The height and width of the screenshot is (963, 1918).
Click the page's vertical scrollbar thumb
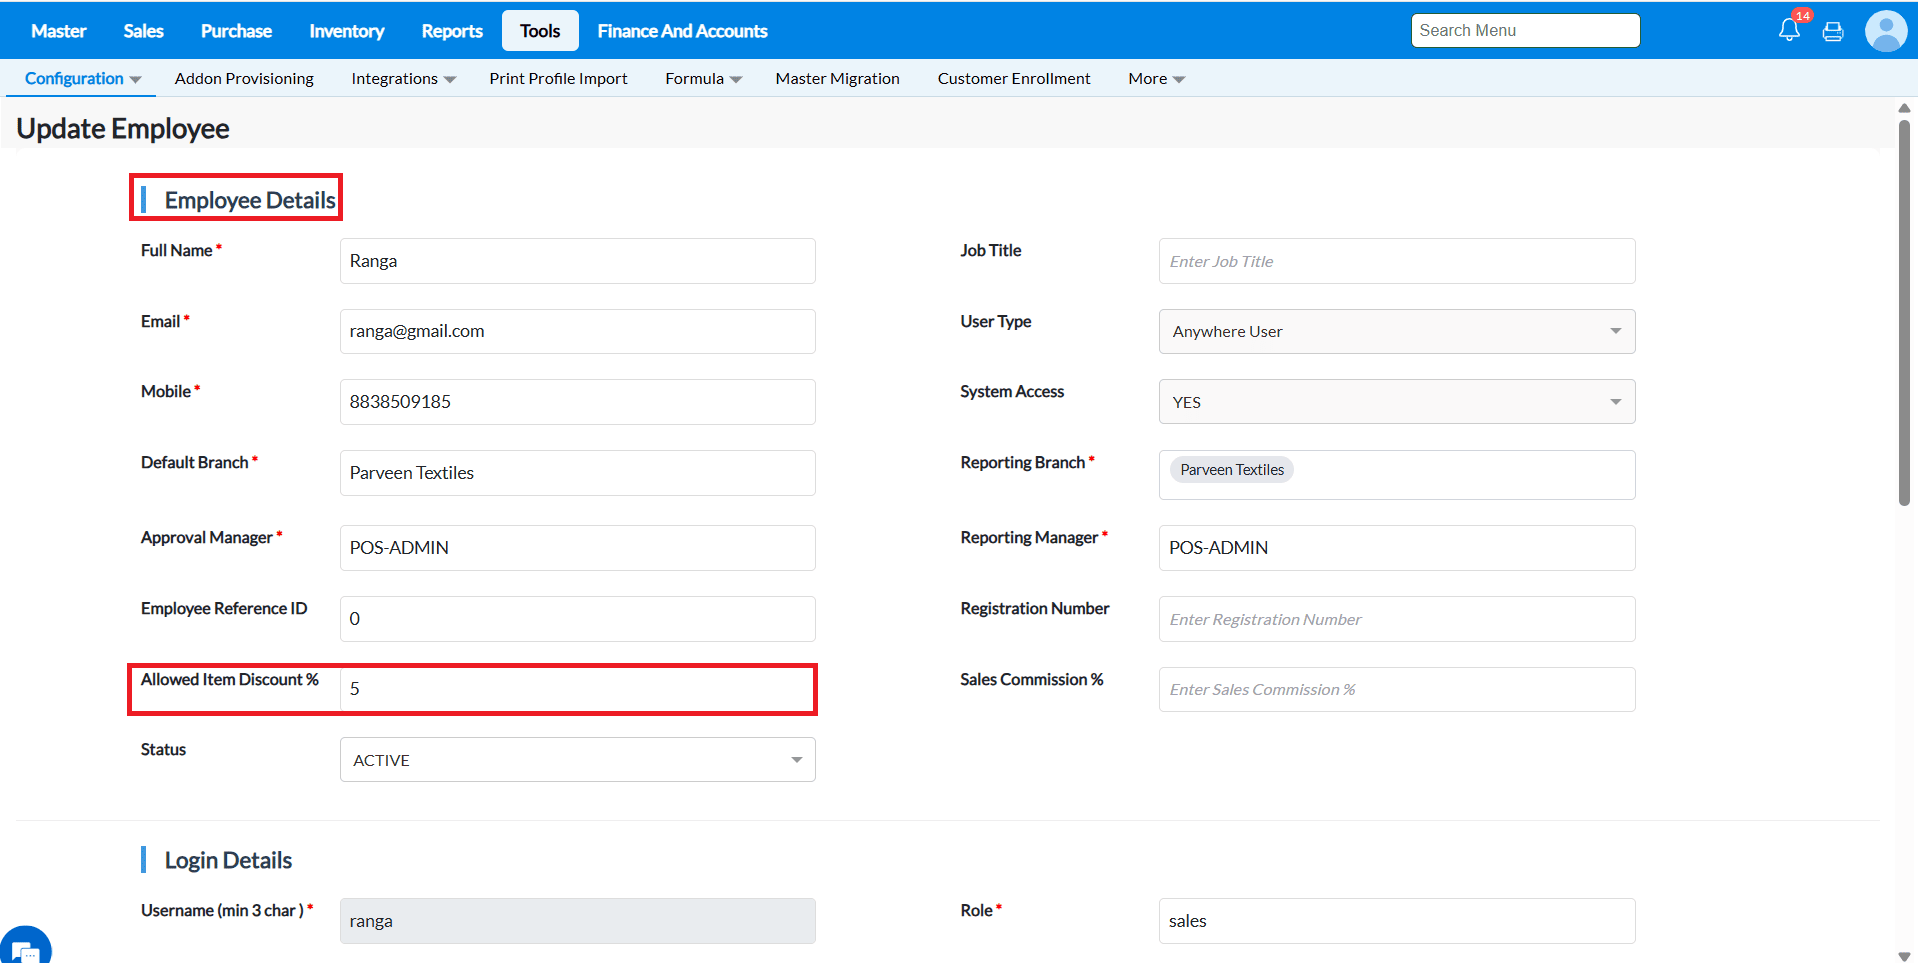click(1904, 312)
